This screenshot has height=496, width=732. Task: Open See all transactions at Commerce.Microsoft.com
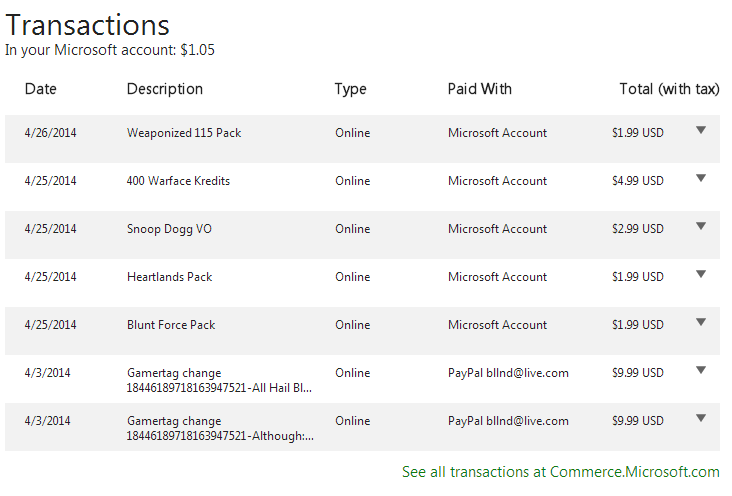click(560, 472)
